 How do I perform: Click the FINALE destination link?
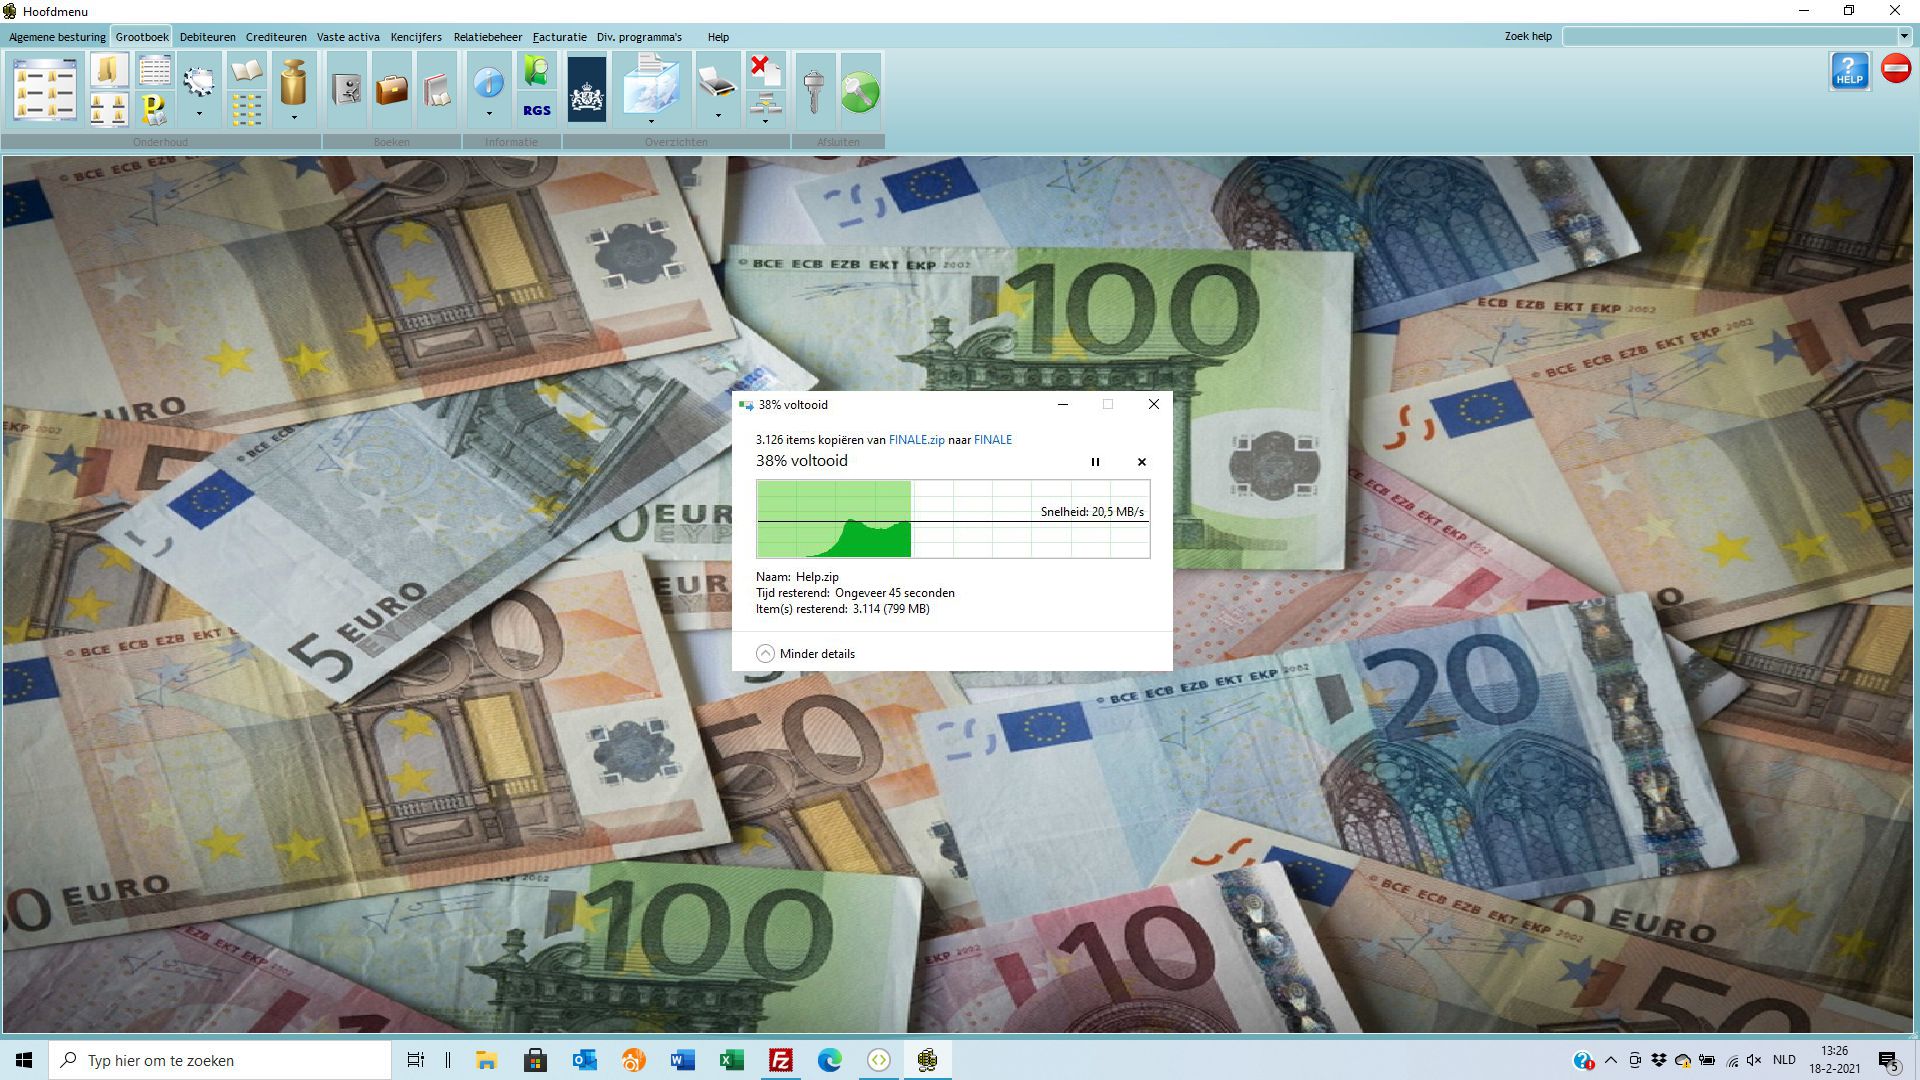pos(993,440)
